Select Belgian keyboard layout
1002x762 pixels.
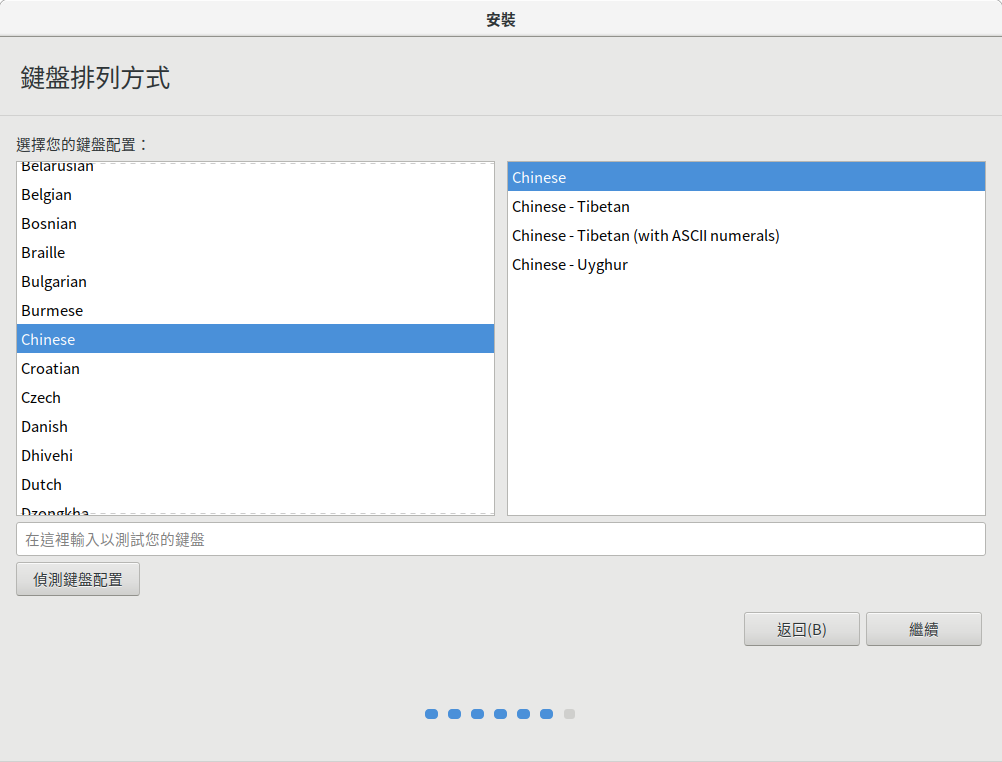pos(47,195)
